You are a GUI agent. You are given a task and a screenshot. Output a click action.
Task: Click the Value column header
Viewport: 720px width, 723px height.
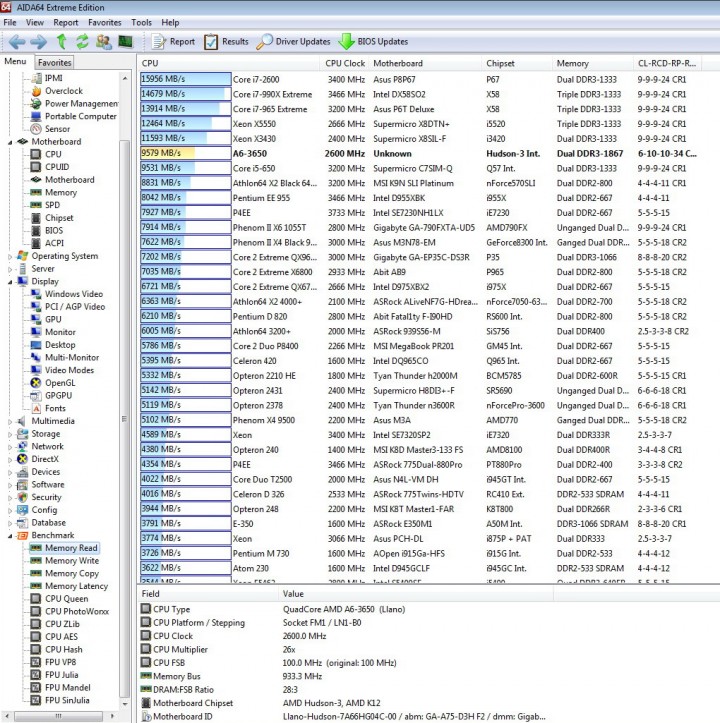(x=416, y=594)
